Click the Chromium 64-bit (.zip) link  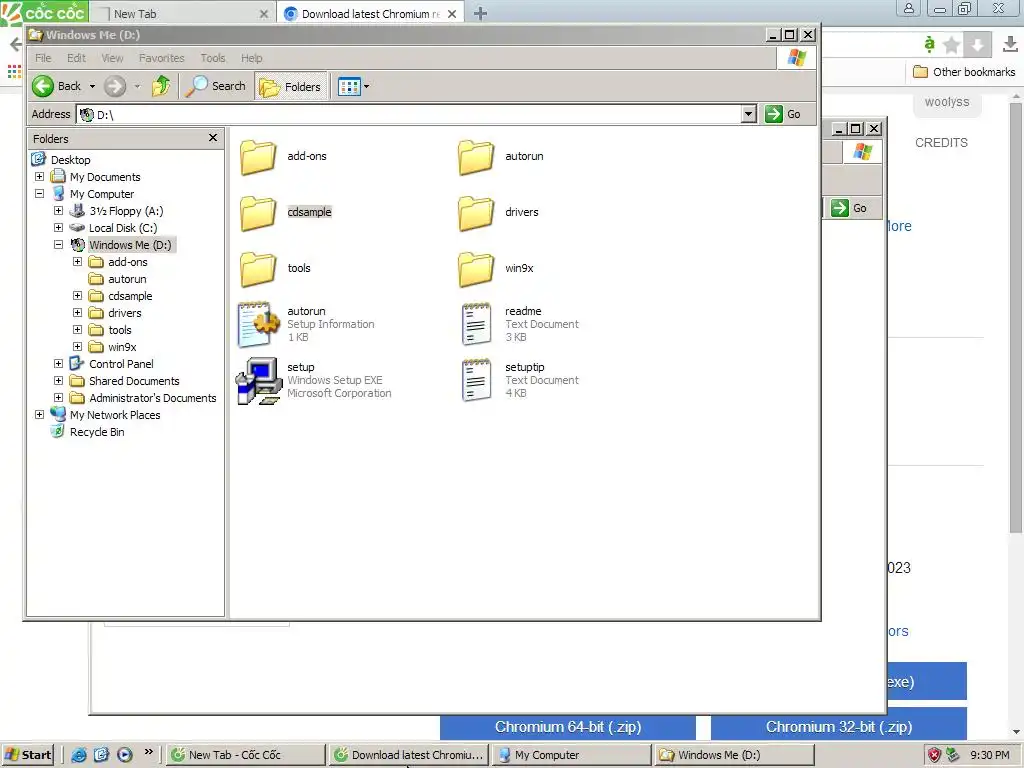coord(568,727)
